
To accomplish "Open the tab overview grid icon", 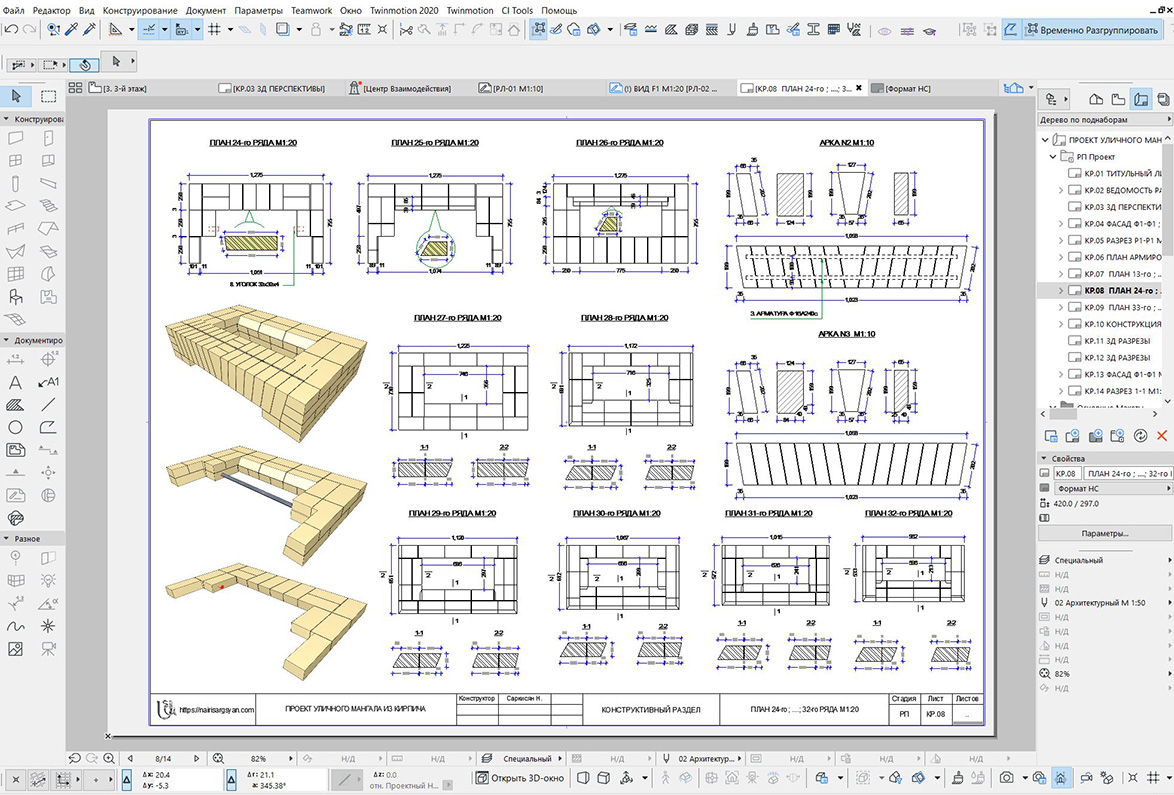I will click(x=75, y=88).
